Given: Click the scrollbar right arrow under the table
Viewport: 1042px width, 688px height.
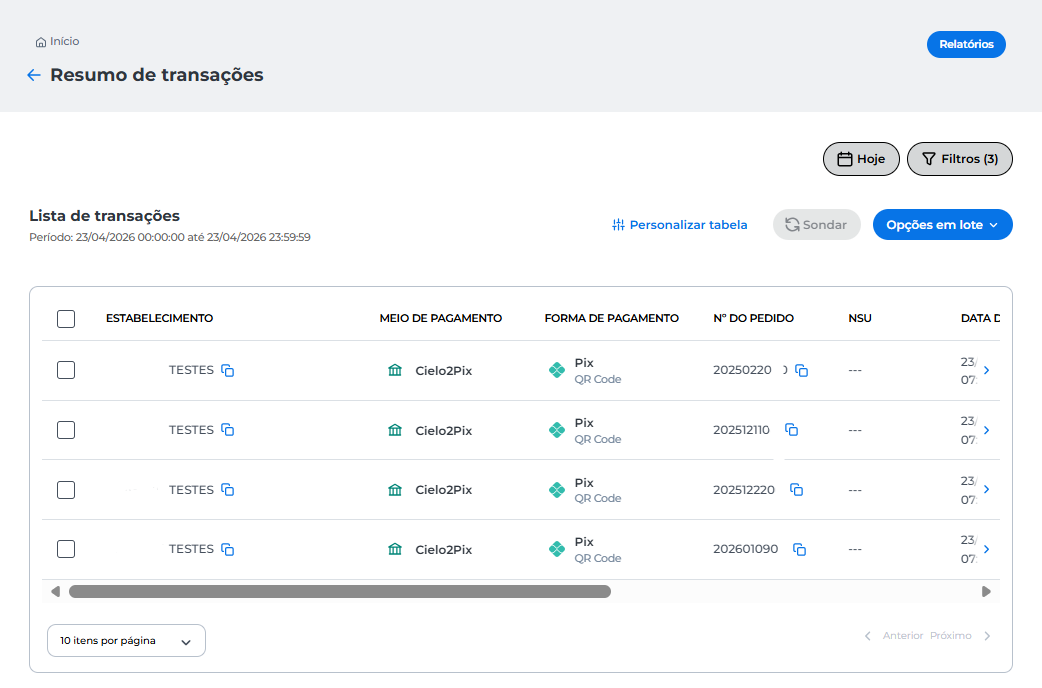Looking at the screenshot, I should [x=986, y=592].
